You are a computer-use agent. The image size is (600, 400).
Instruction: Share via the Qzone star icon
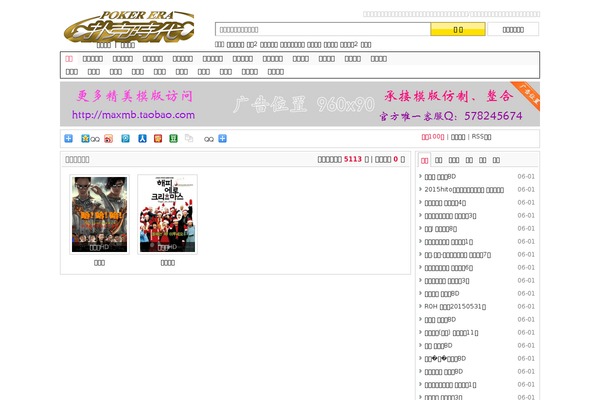(x=85, y=139)
